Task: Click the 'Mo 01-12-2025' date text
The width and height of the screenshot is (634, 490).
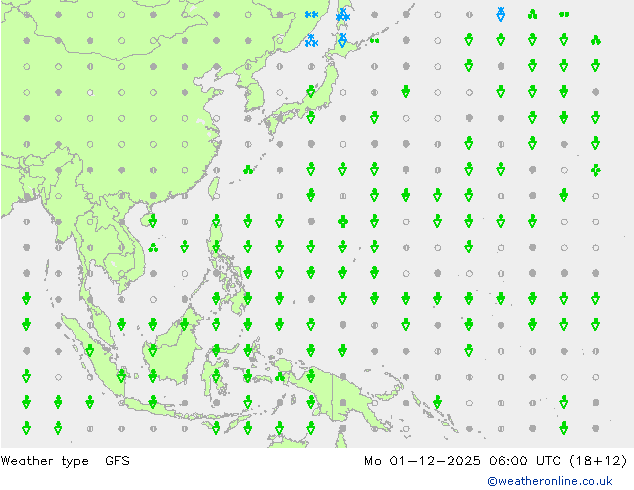Action: click(422, 460)
